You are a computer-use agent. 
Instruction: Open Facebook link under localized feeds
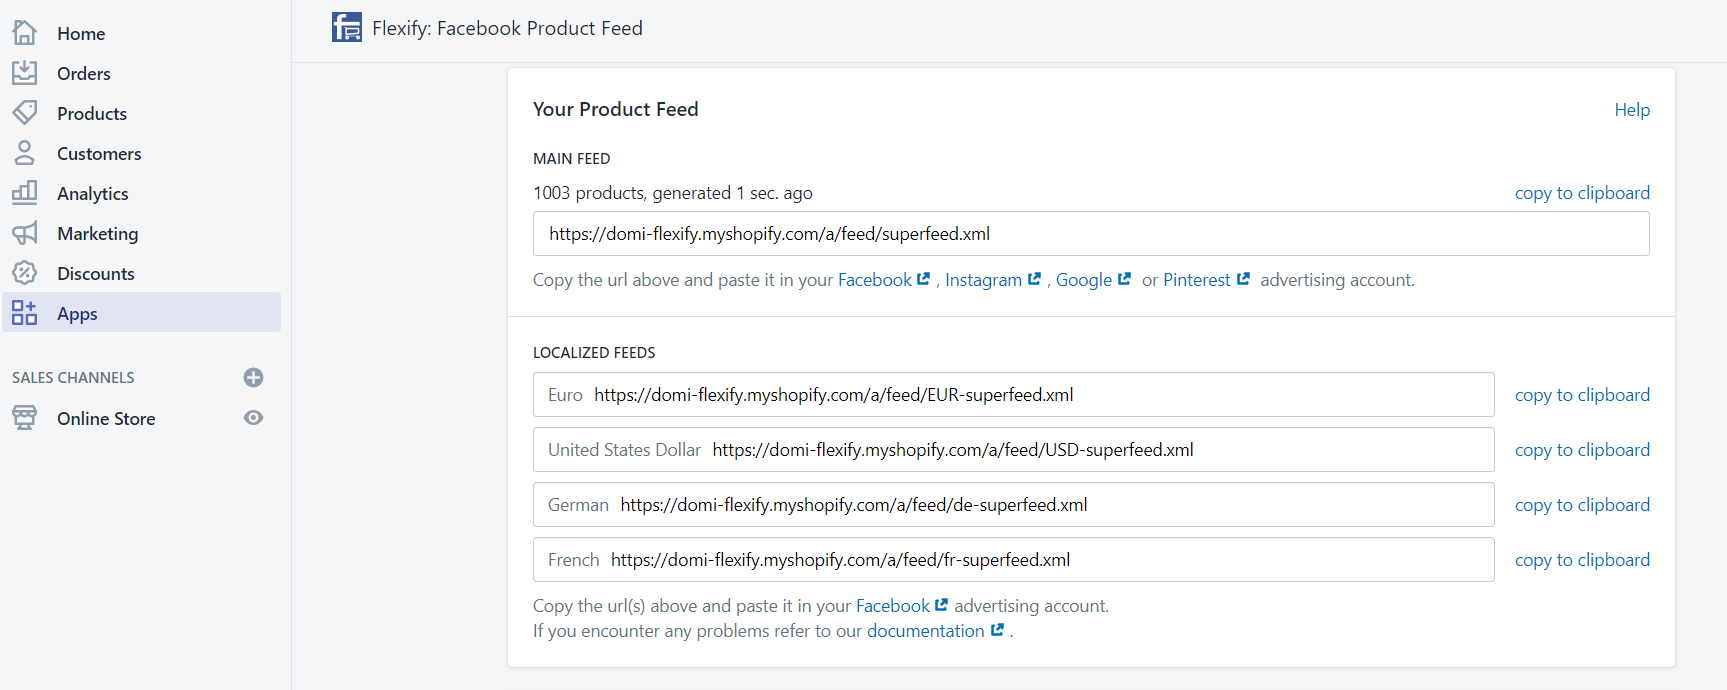coord(893,606)
